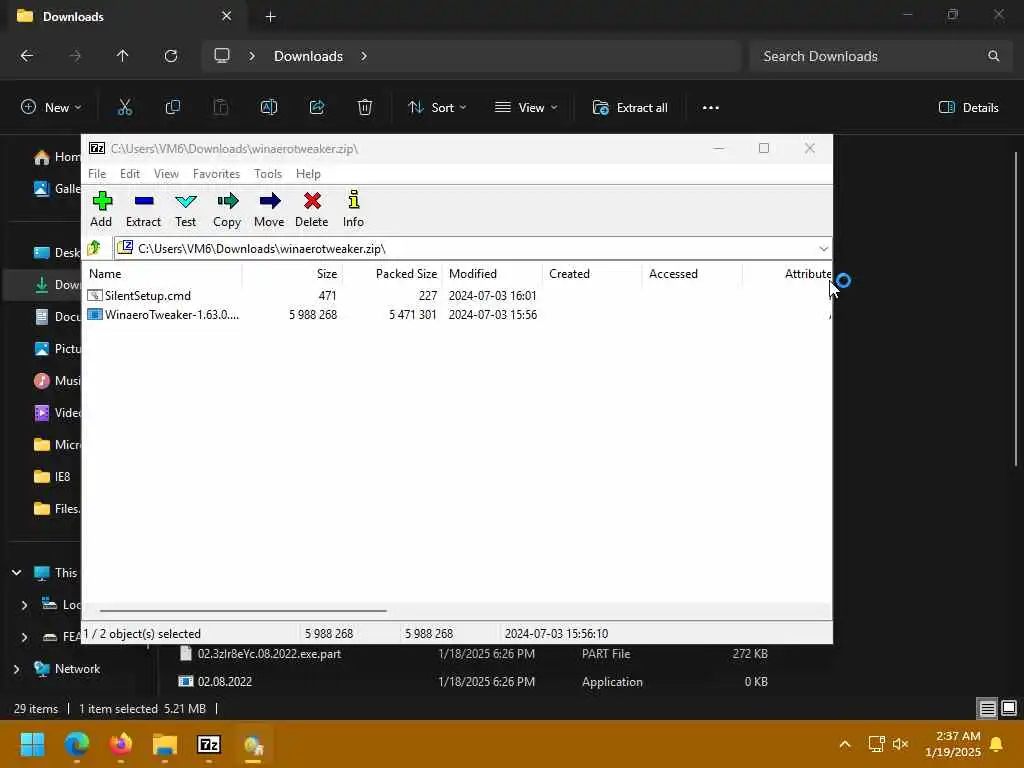Image resolution: width=1024 pixels, height=768 pixels.
Task: Open the 7-Zip Favorites menu
Action: pyautogui.click(x=216, y=174)
